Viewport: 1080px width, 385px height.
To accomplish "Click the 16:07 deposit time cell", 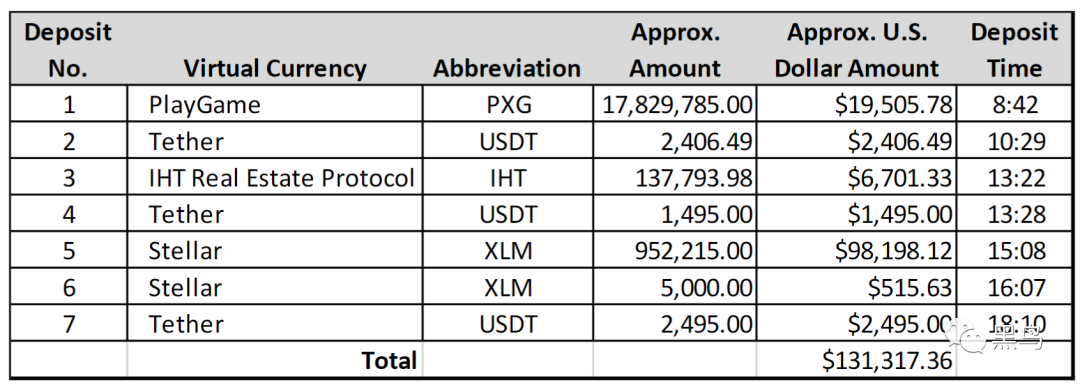I will [1015, 287].
